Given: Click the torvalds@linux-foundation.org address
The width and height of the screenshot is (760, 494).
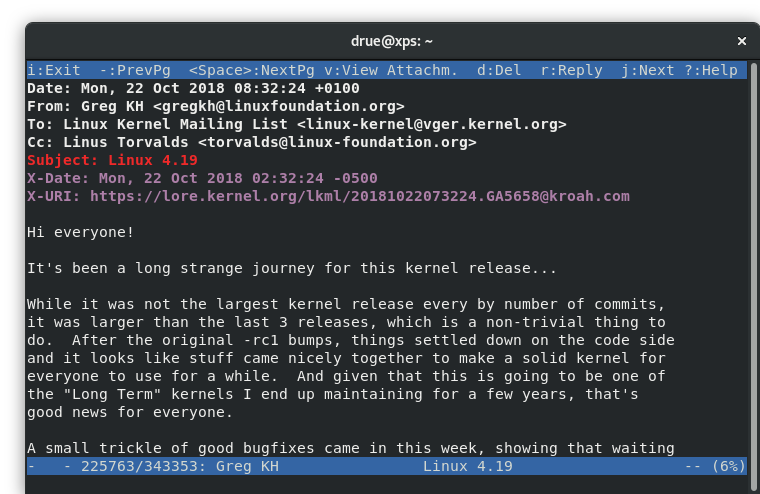Looking at the screenshot, I should (337, 142).
